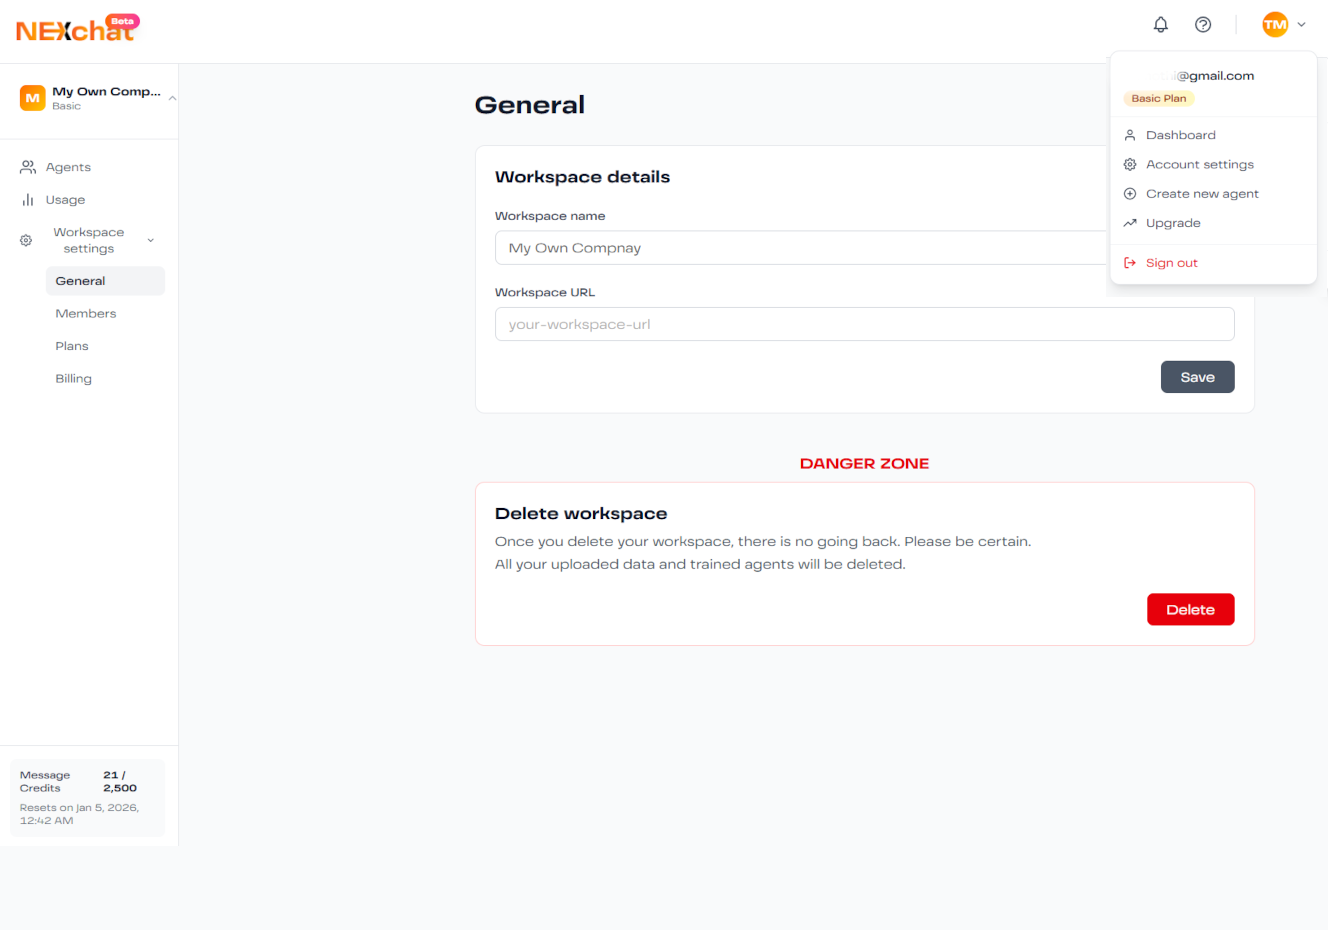Go to the Members settings page
Viewport: 1328px width, 930px height.
[86, 314]
